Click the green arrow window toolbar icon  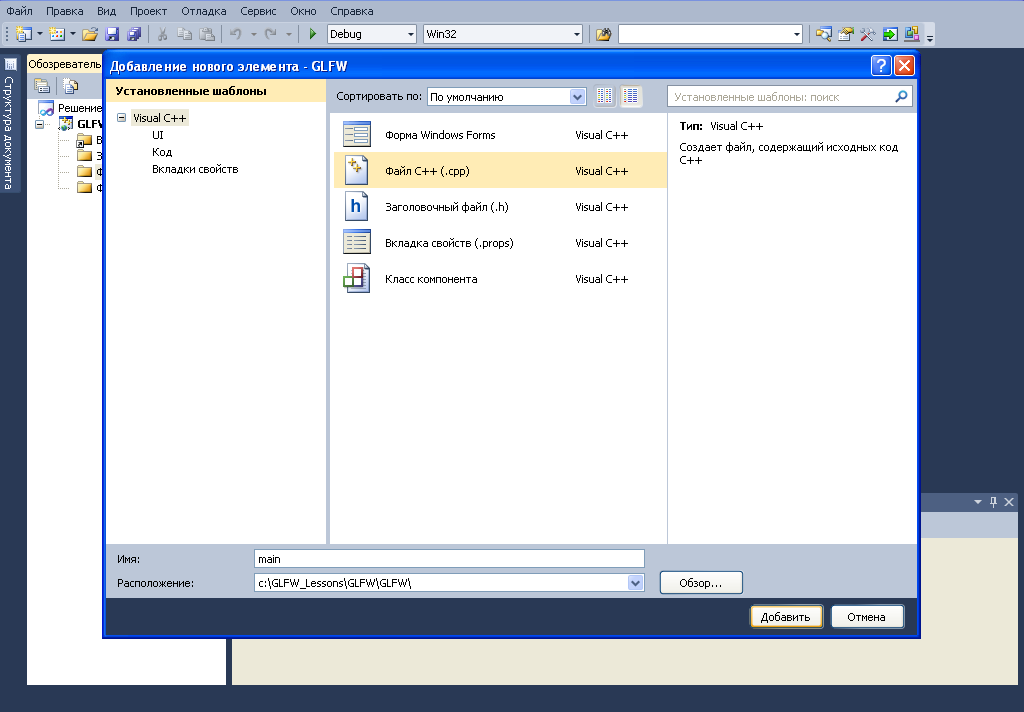click(x=890, y=34)
